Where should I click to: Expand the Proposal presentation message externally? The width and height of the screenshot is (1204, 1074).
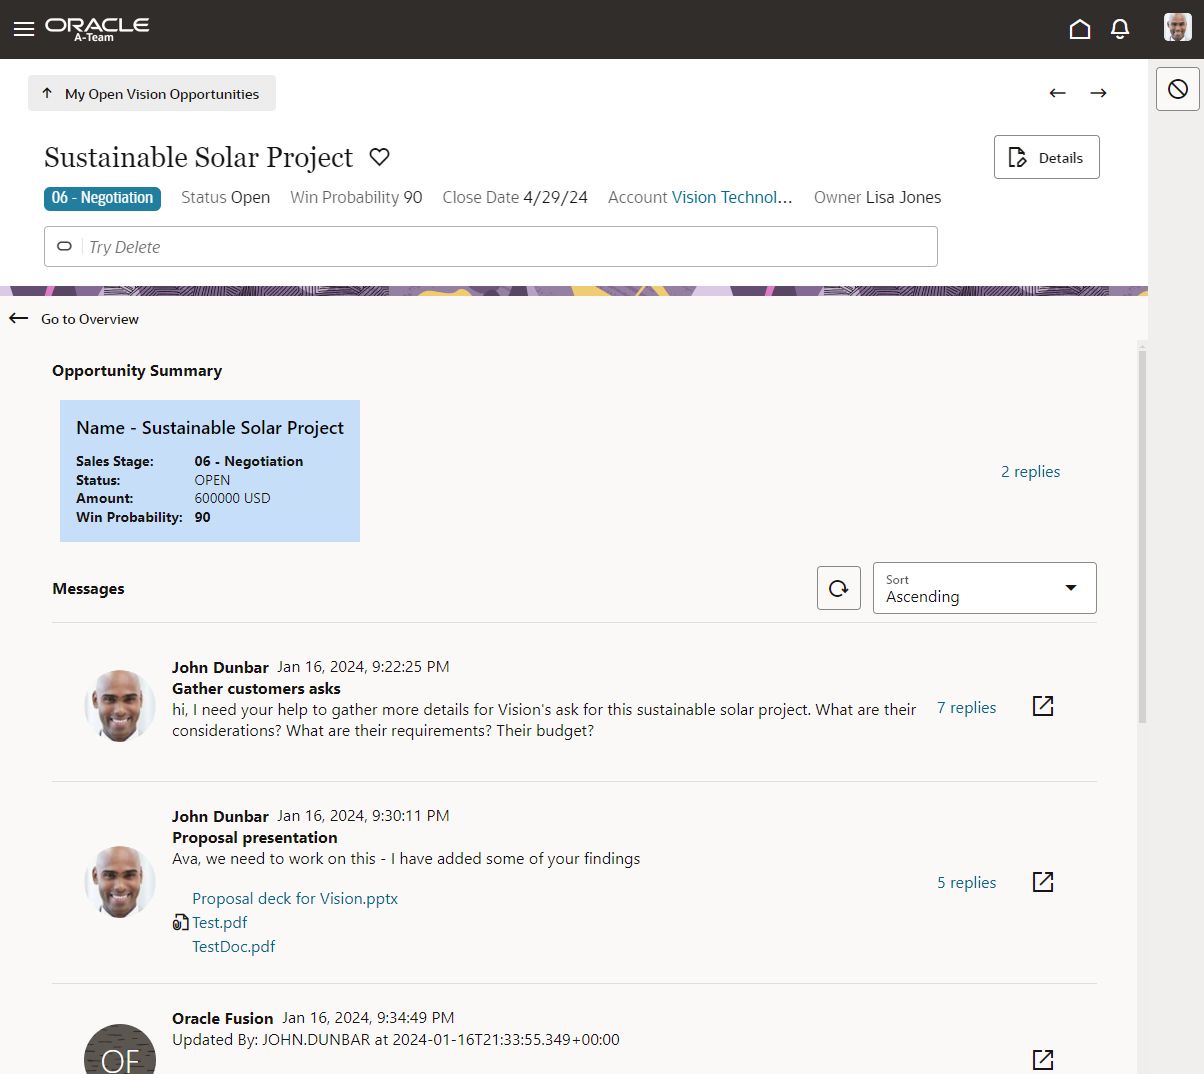1042,882
